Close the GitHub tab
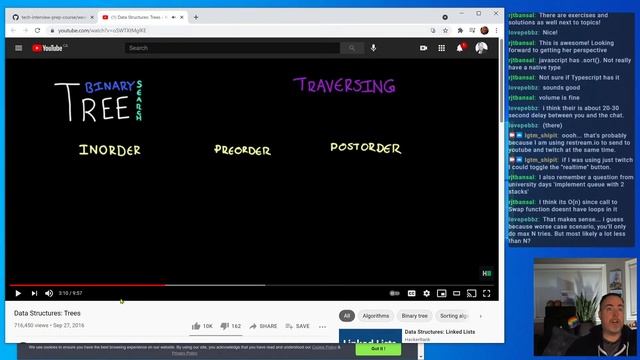 (92, 18)
